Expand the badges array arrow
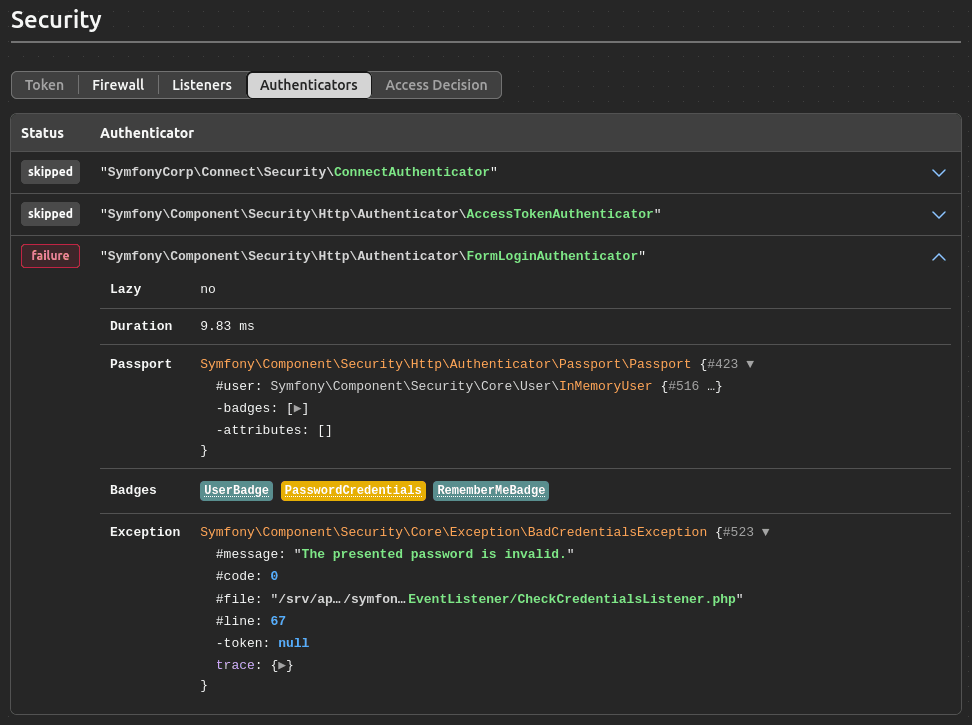Viewport: 972px width, 725px height. pos(298,408)
